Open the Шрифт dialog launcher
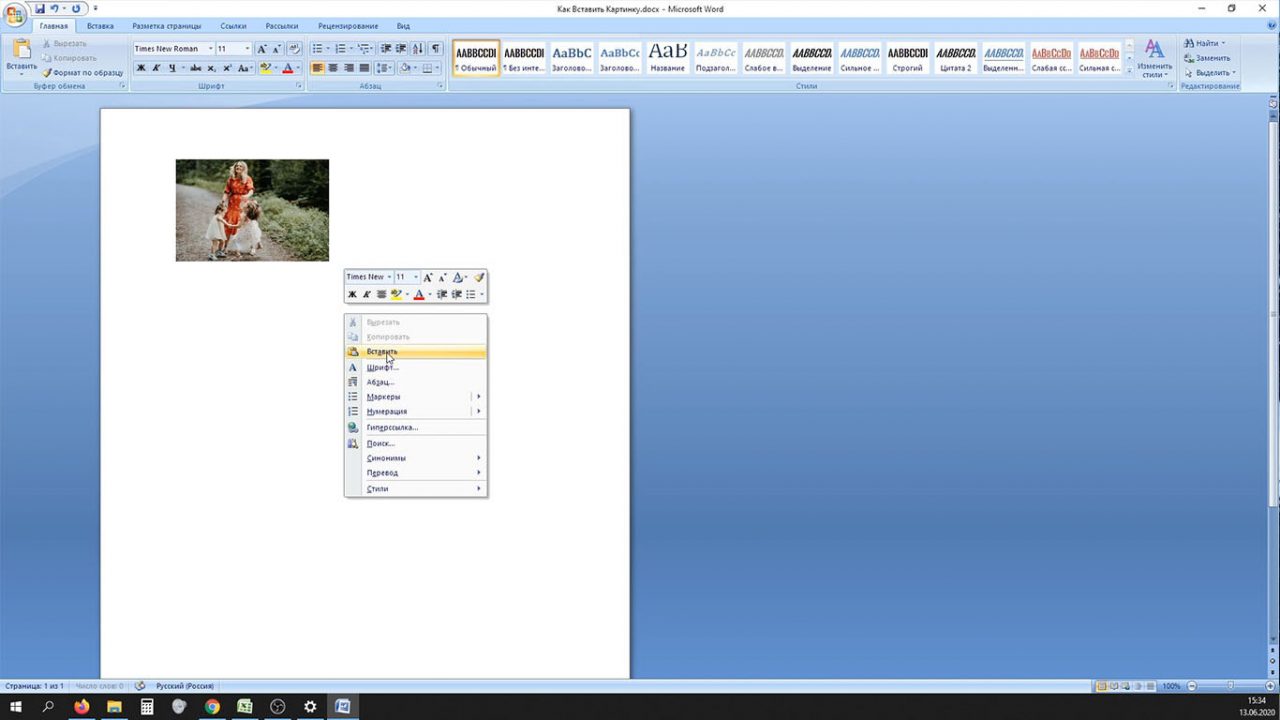Screen dimensions: 1280x720 (299, 87)
